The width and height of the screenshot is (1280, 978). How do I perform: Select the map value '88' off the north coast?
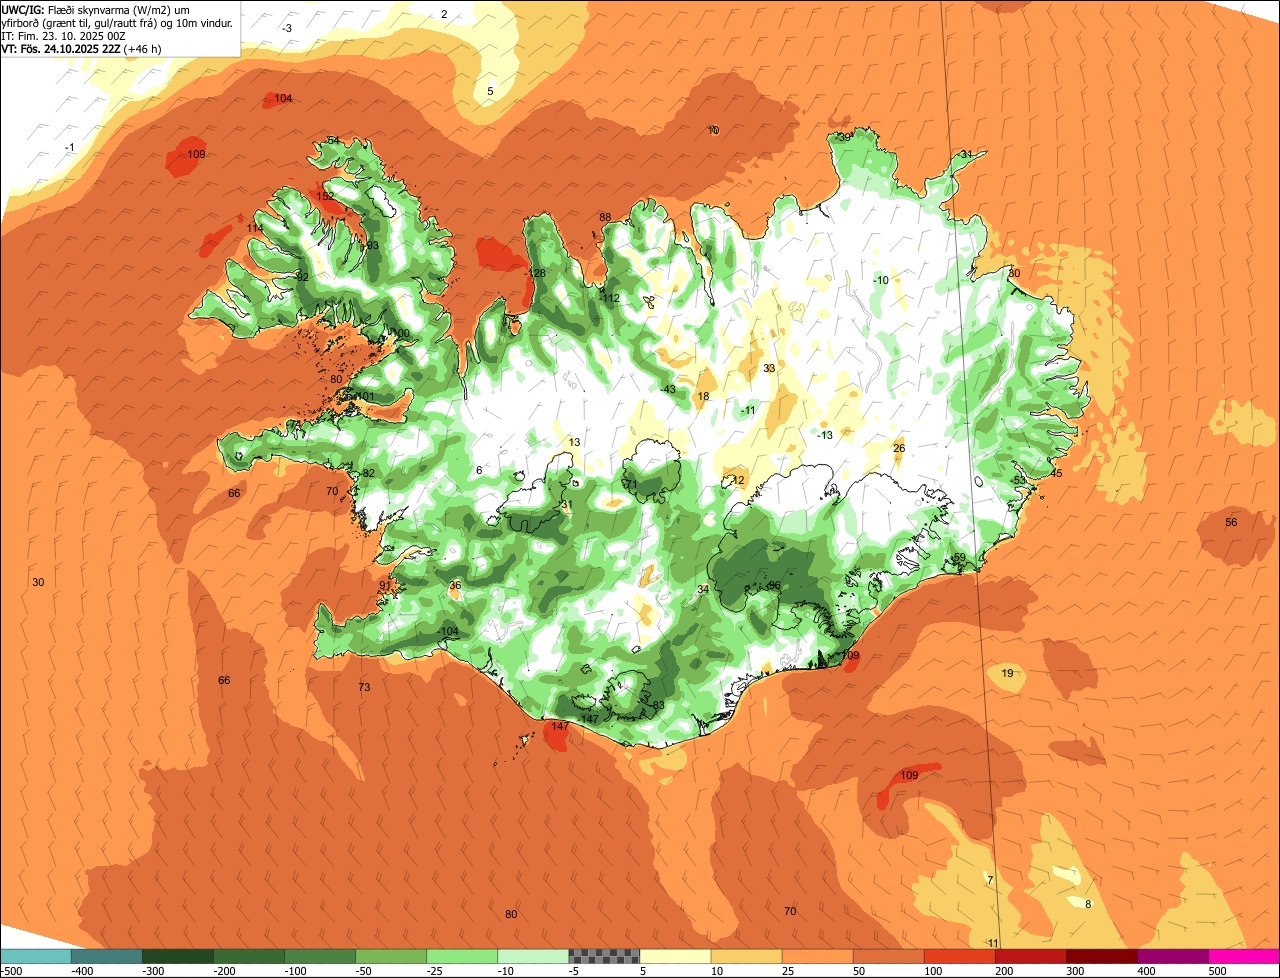605,218
